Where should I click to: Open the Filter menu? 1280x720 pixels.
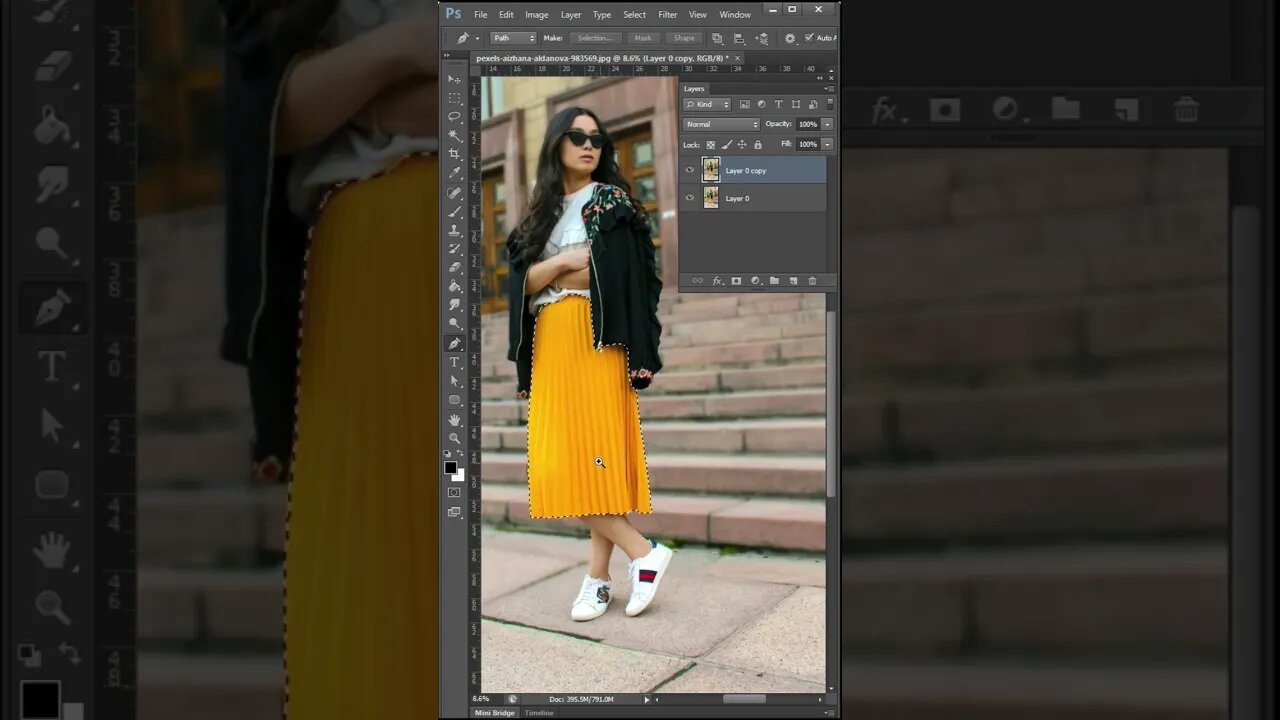click(x=668, y=14)
